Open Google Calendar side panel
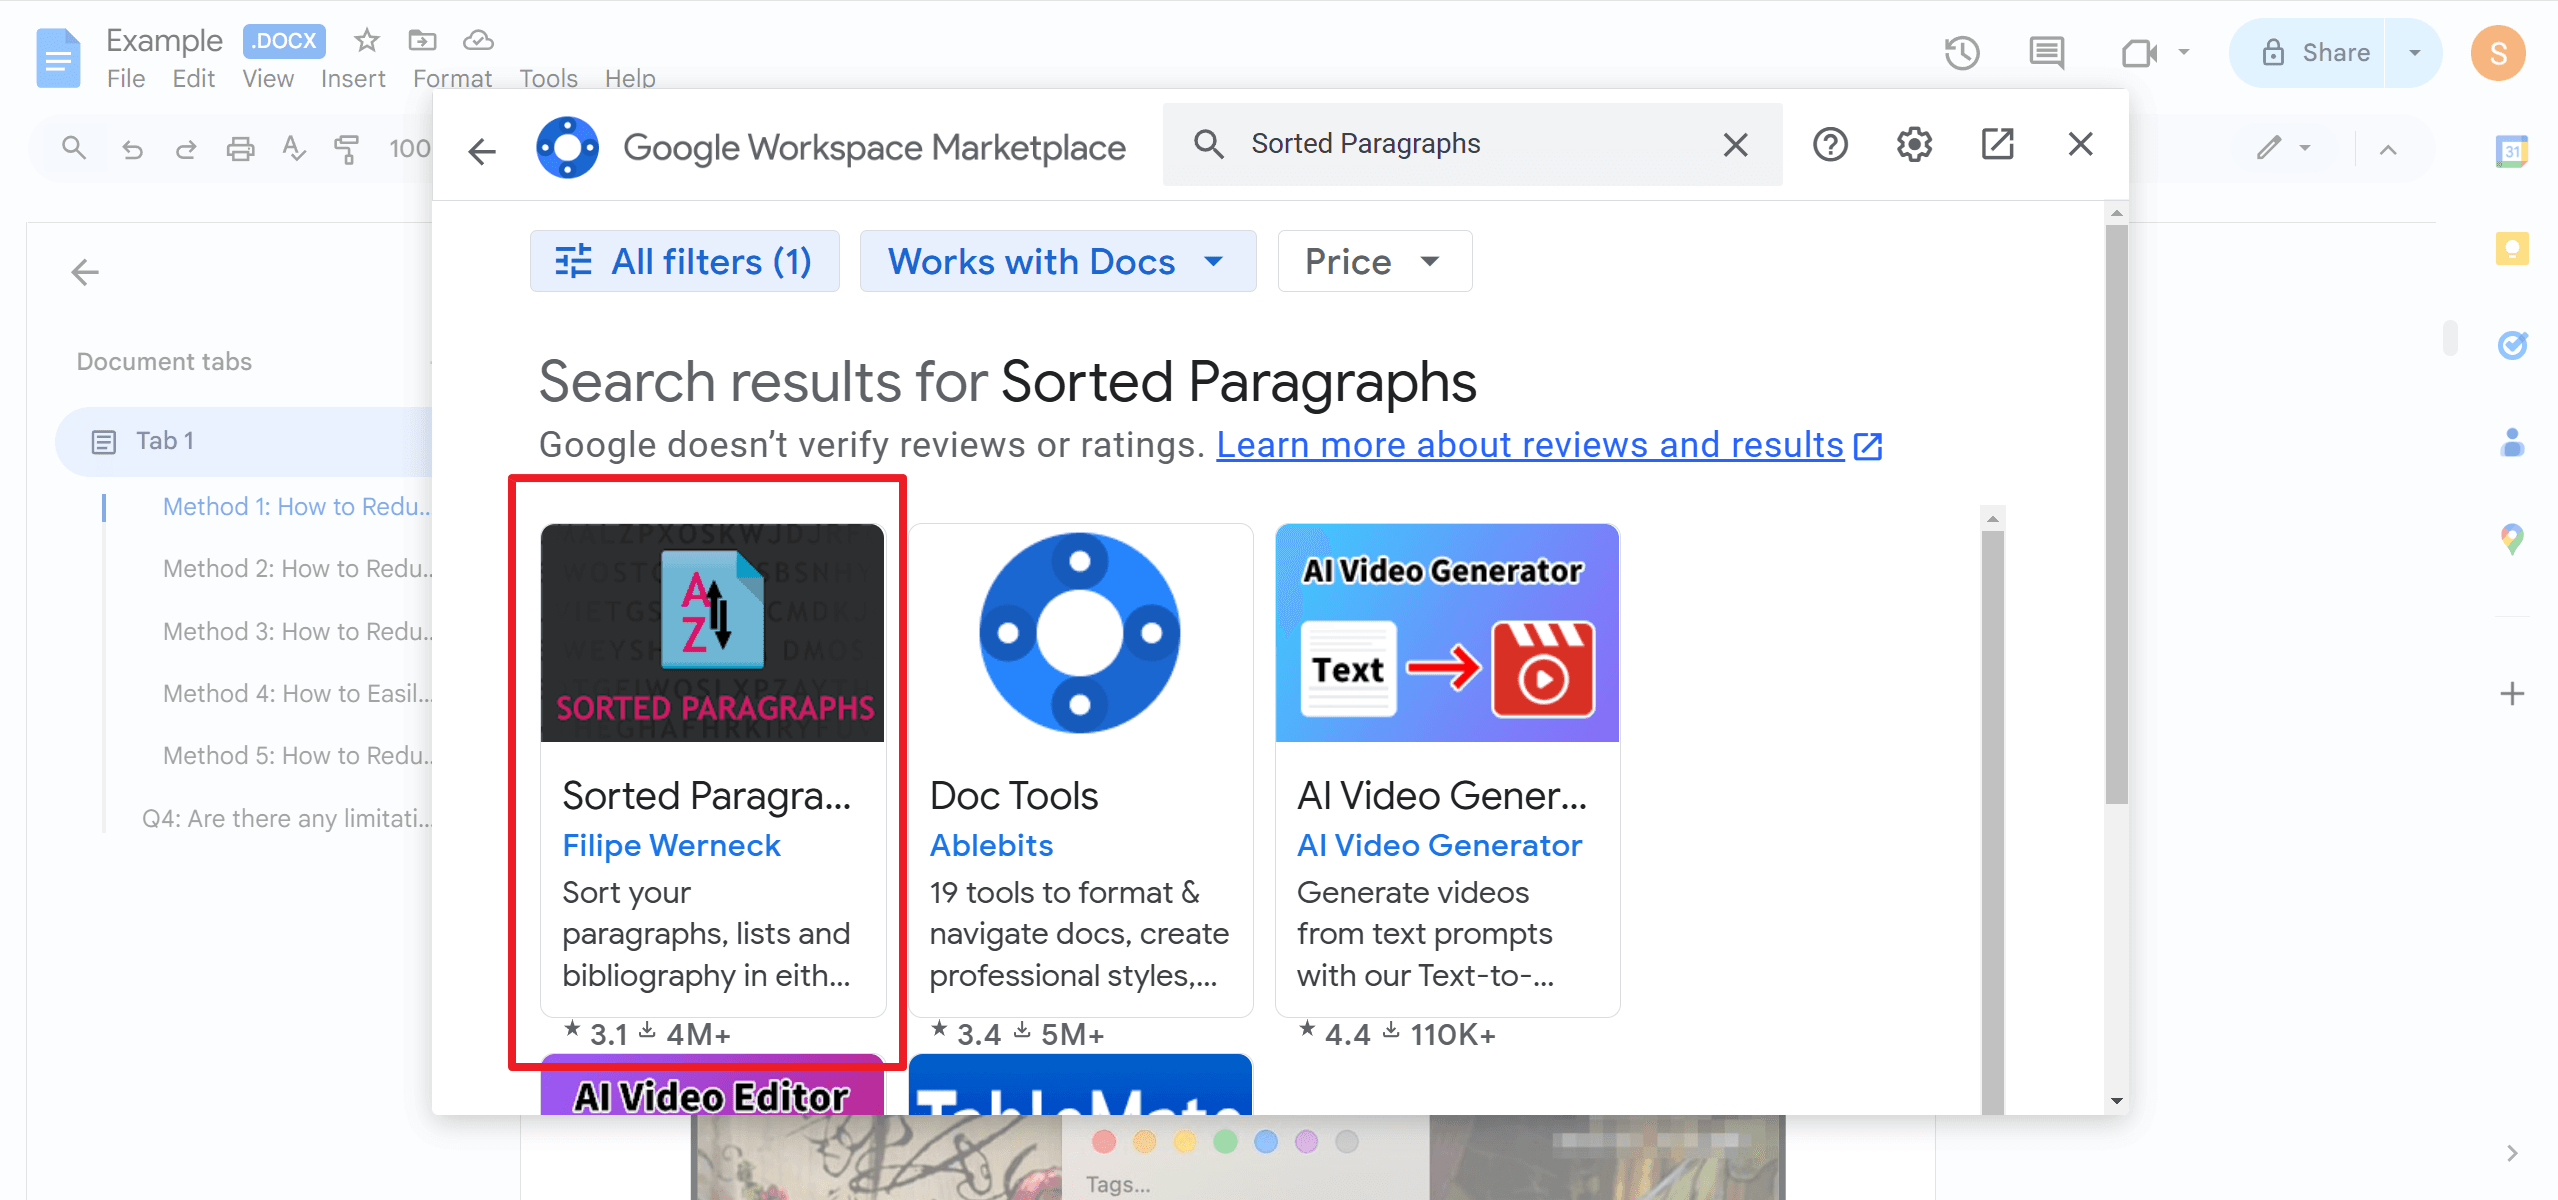Screen dimensions: 2558x1200 click(2512, 152)
